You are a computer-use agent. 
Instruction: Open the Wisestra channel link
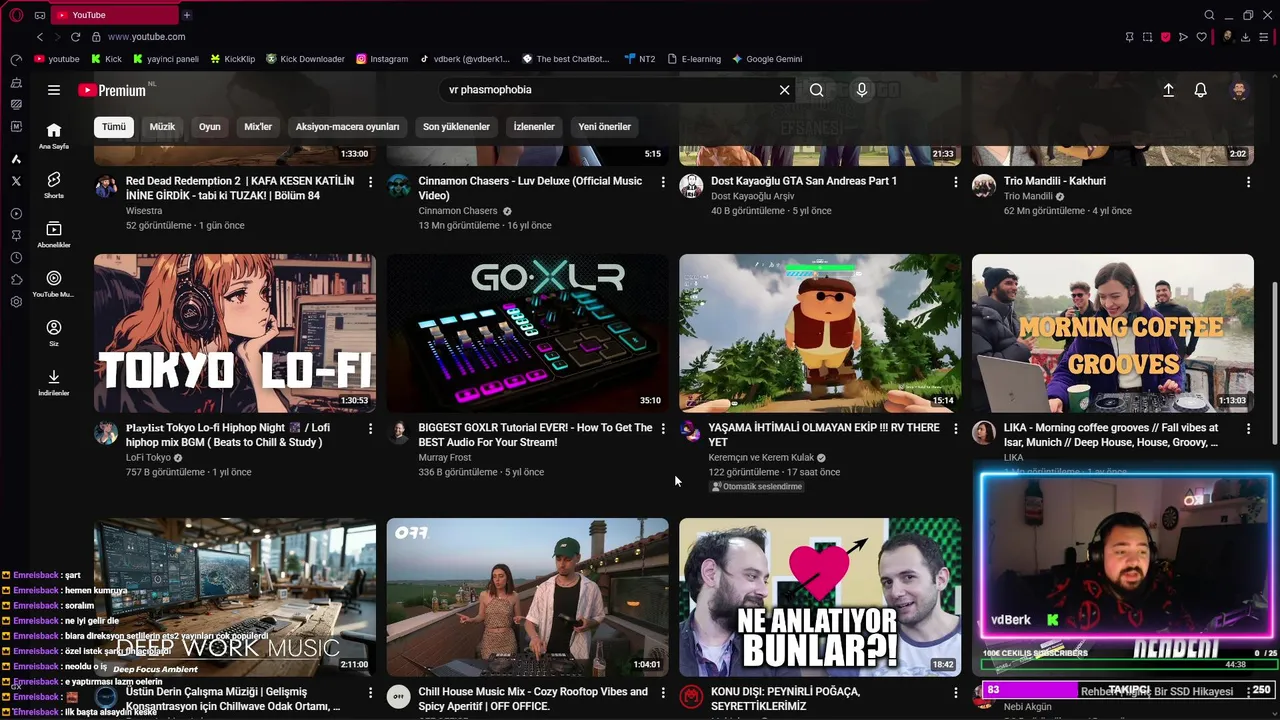pos(144,211)
